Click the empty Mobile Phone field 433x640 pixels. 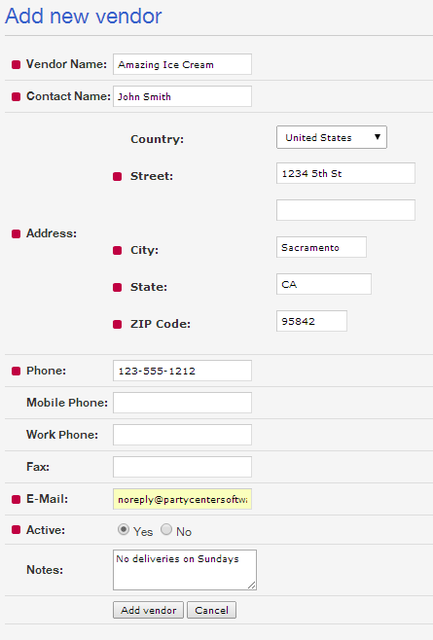[x=182, y=402]
